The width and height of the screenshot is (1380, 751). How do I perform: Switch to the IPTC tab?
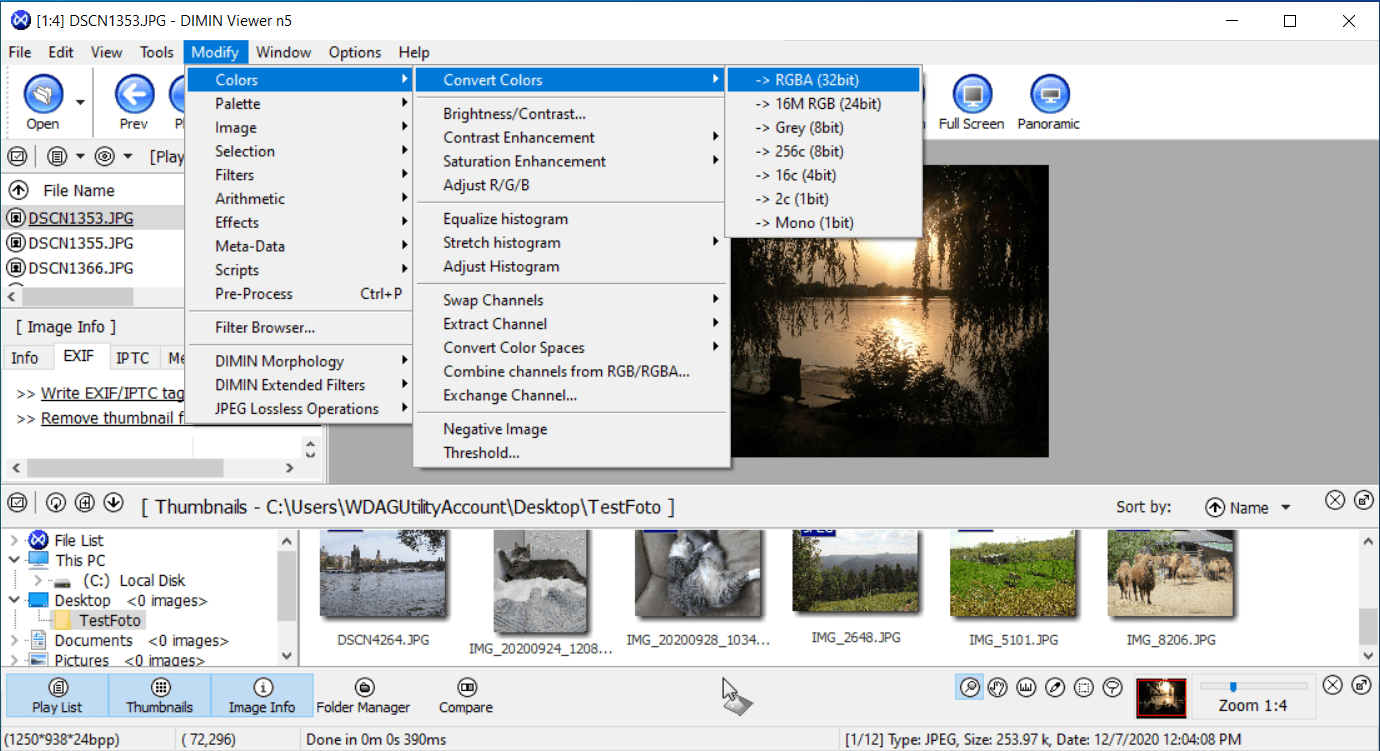point(132,358)
